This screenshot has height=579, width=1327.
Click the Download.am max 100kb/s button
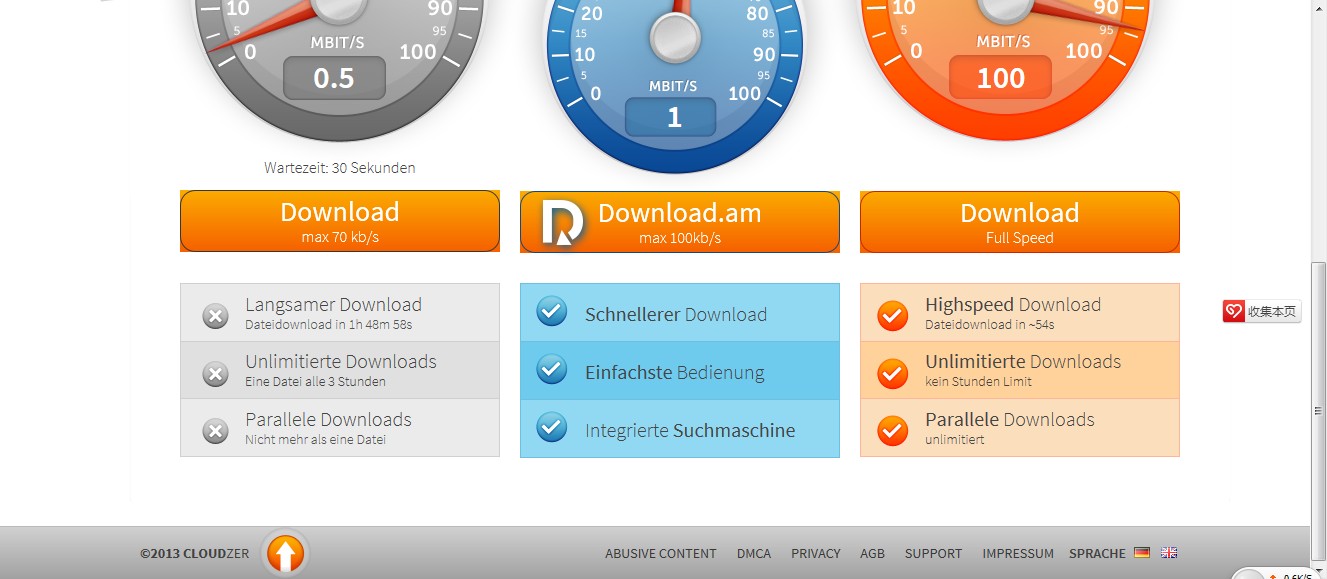(680, 222)
